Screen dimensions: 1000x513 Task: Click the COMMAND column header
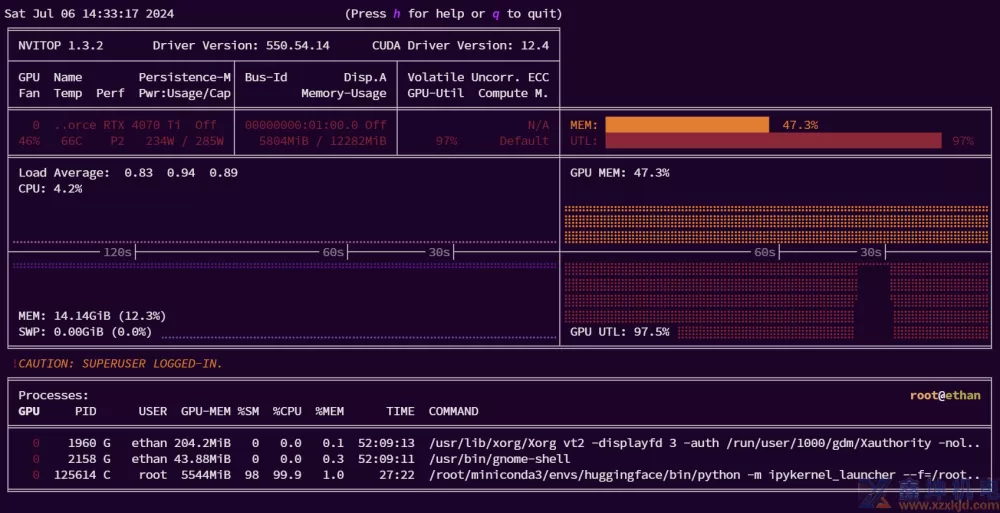(x=453, y=412)
